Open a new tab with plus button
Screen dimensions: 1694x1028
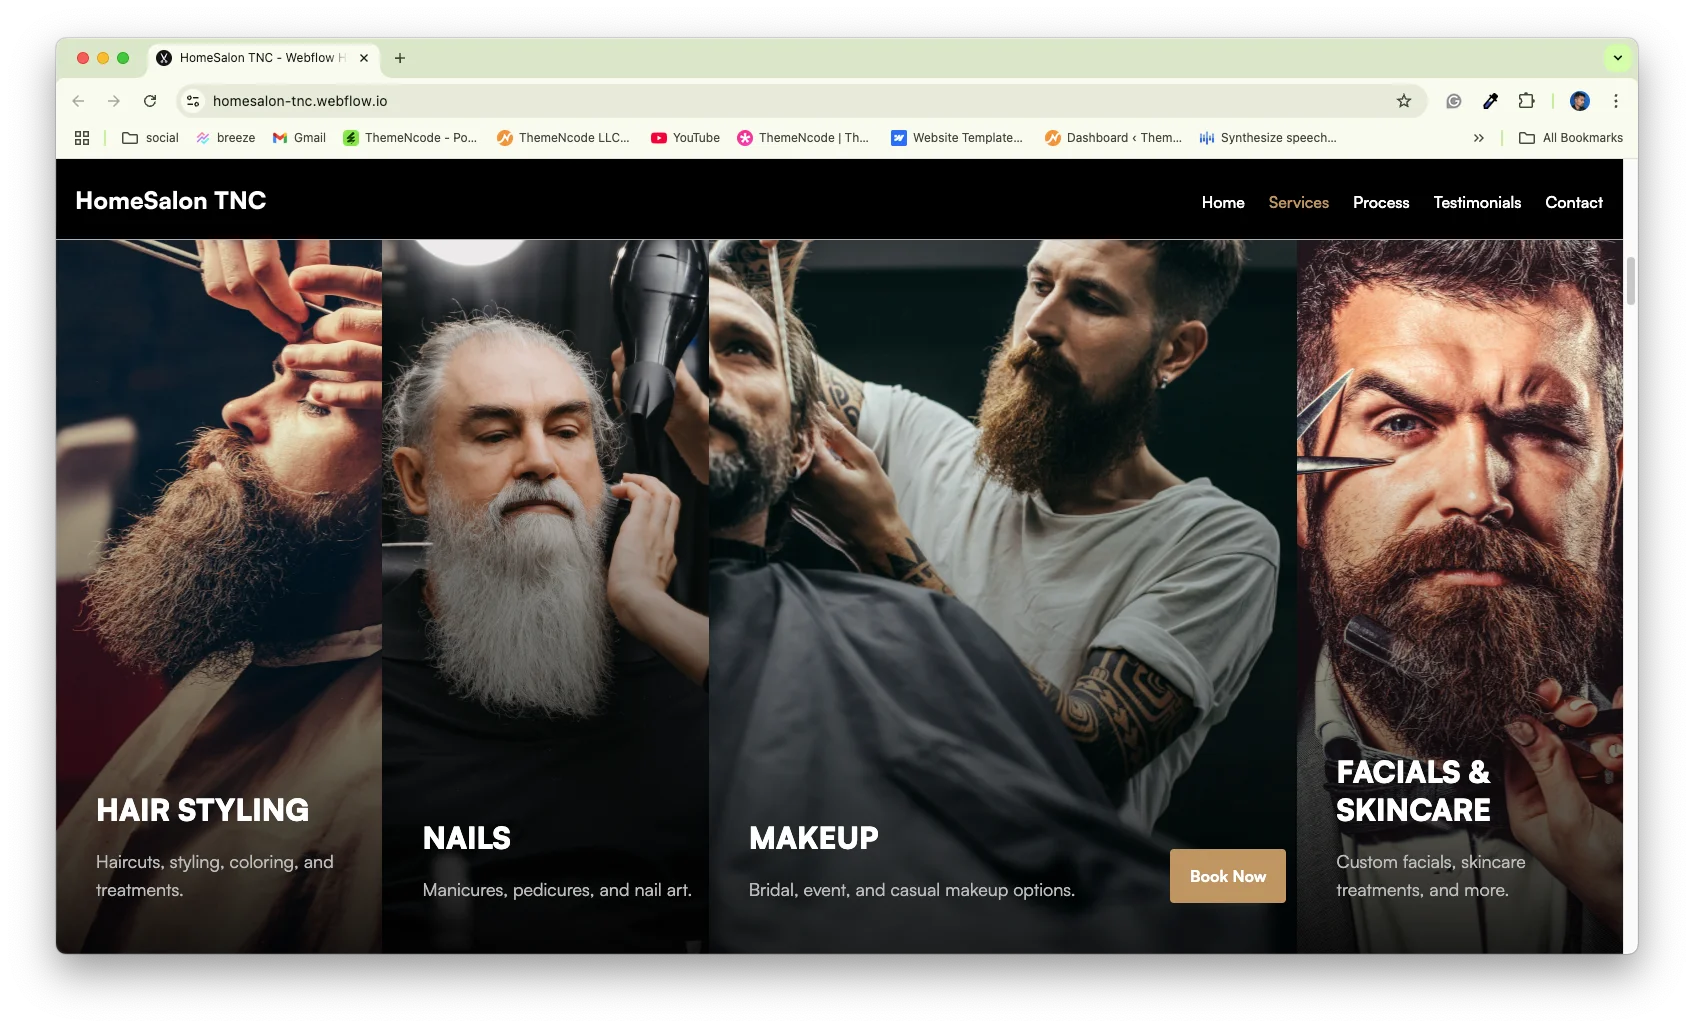(400, 58)
